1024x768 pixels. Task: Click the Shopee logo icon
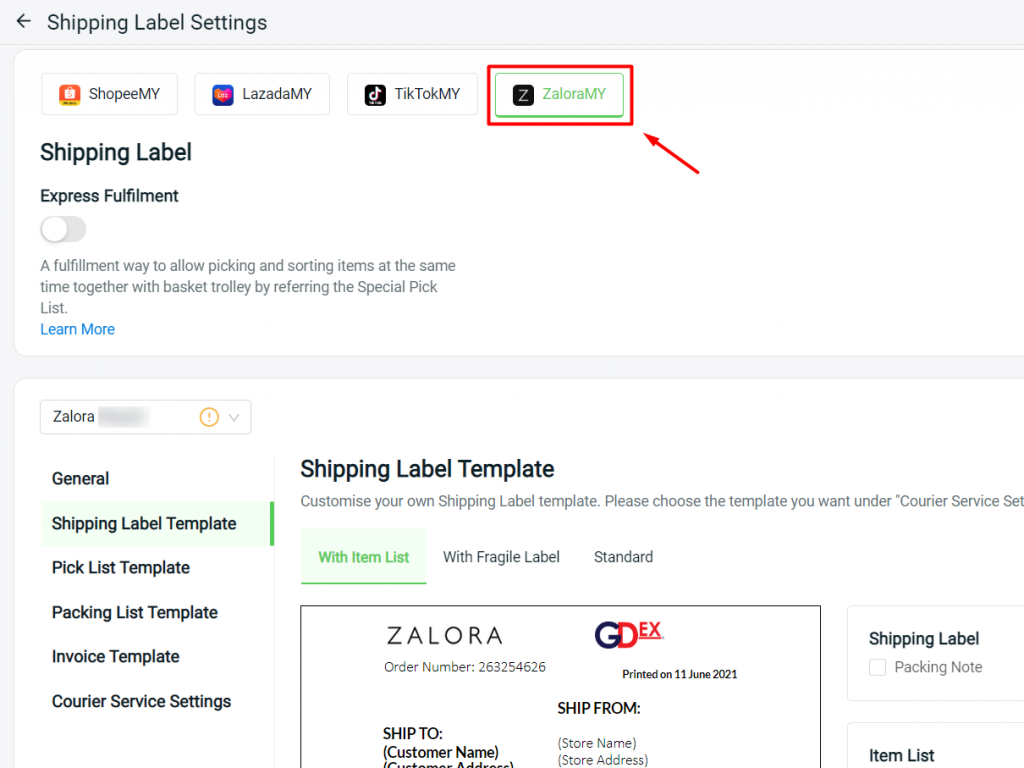[69, 95]
